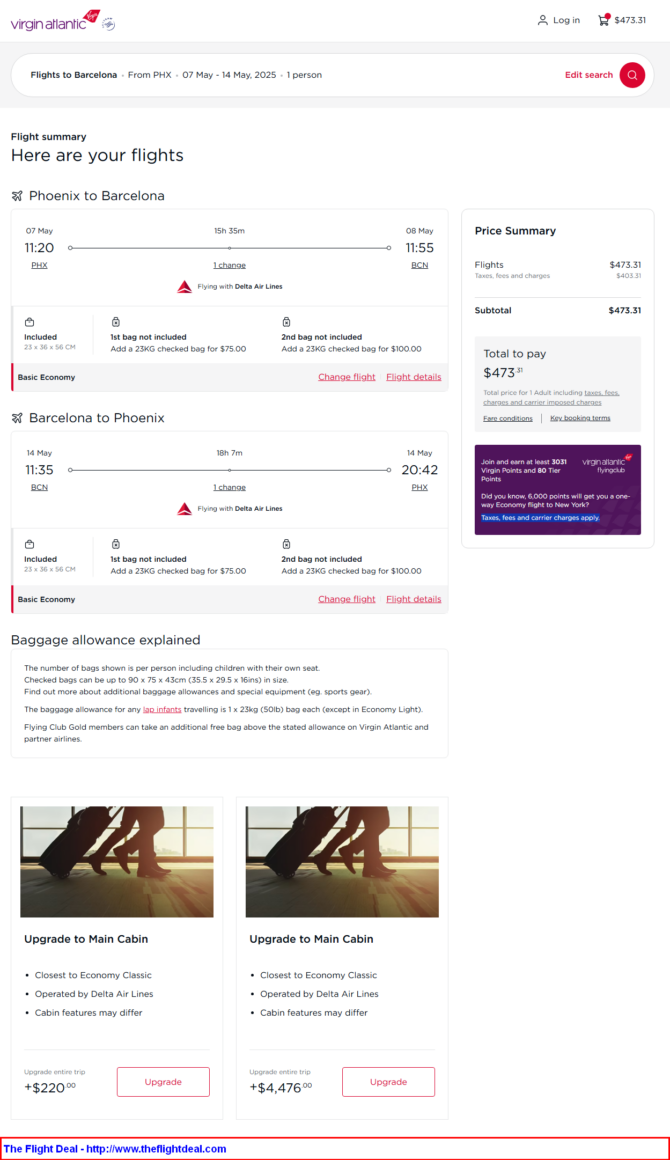Viewport: 670px width, 1160px height.
Task: Open Key booking terms link
Action: tap(580, 418)
